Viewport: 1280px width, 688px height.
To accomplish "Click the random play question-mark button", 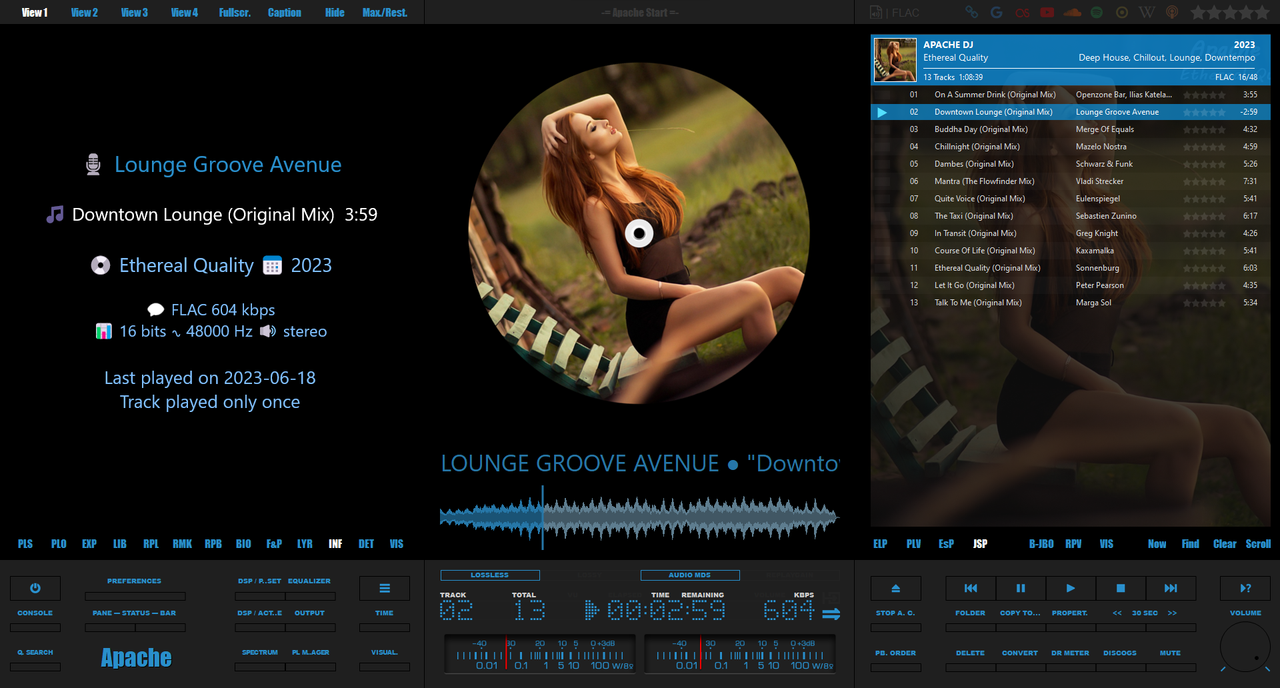I will click(x=1245, y=588).
